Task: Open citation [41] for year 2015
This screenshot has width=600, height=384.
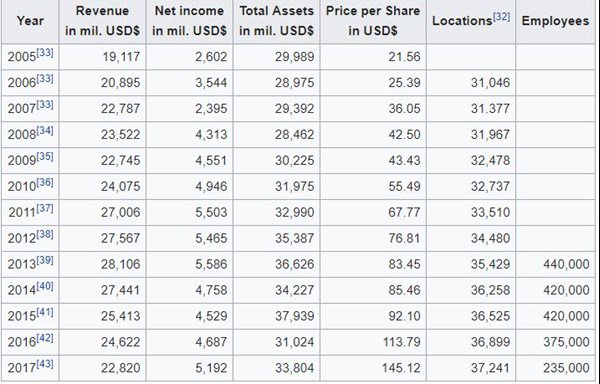Action: 45,312
